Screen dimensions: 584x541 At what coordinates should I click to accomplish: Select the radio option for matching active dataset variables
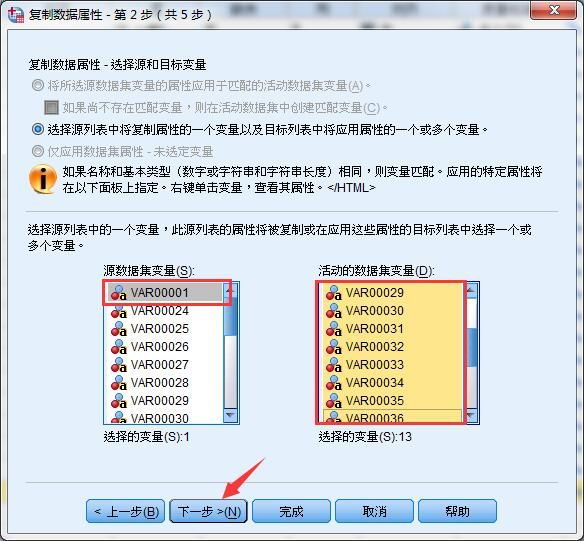pos(38,86)
